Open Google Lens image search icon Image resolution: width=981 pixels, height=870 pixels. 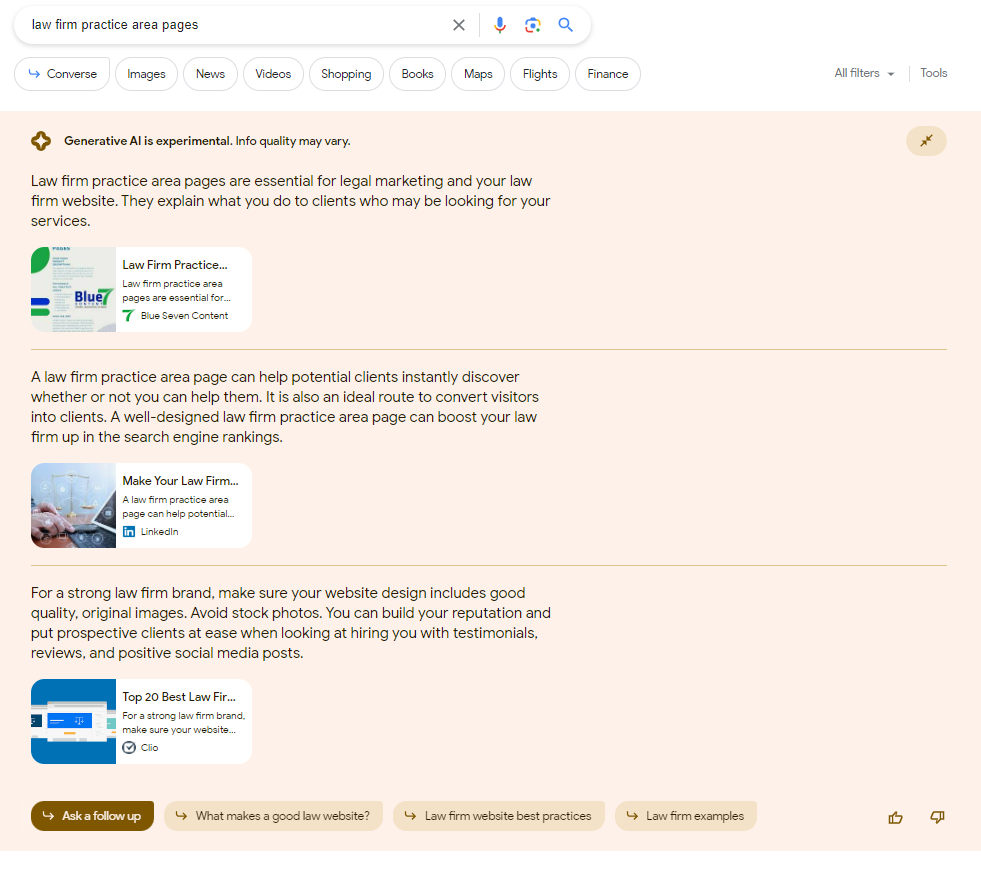[x=532, y=25]
